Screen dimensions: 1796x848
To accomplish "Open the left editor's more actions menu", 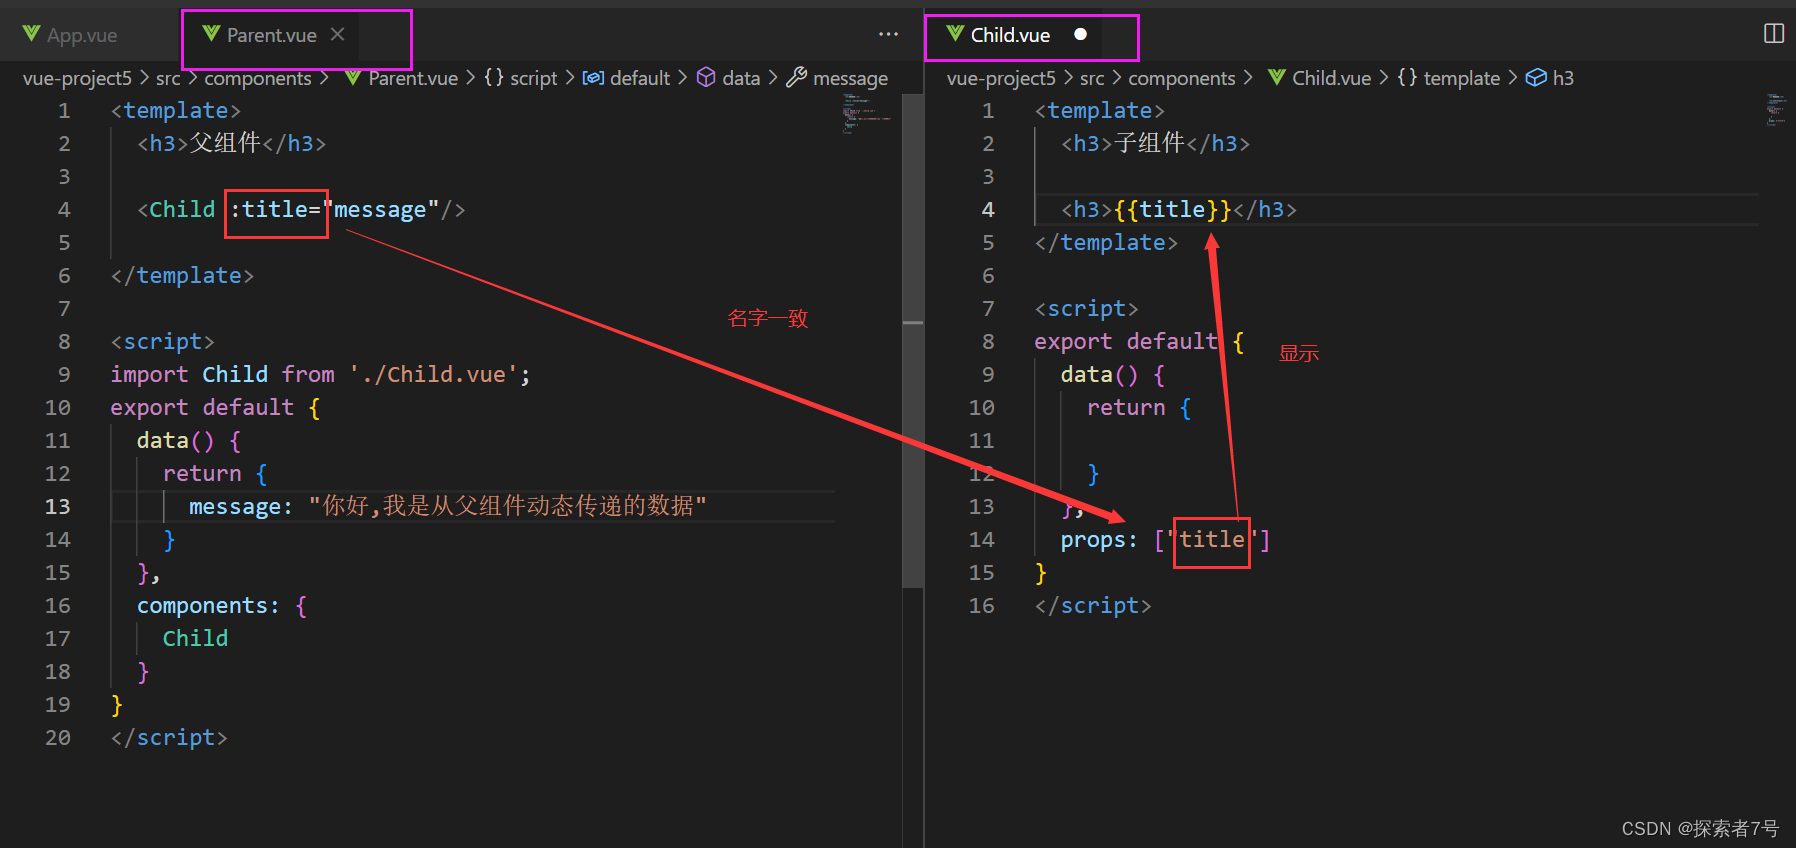I will (888, 34).
